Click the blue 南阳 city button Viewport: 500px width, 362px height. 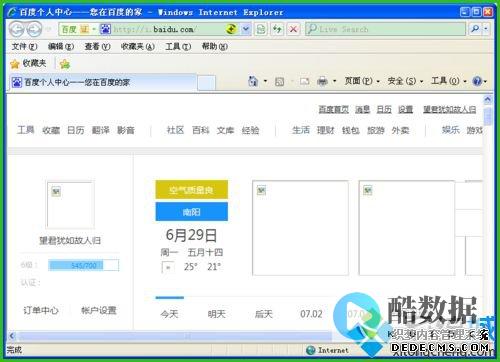192,212
